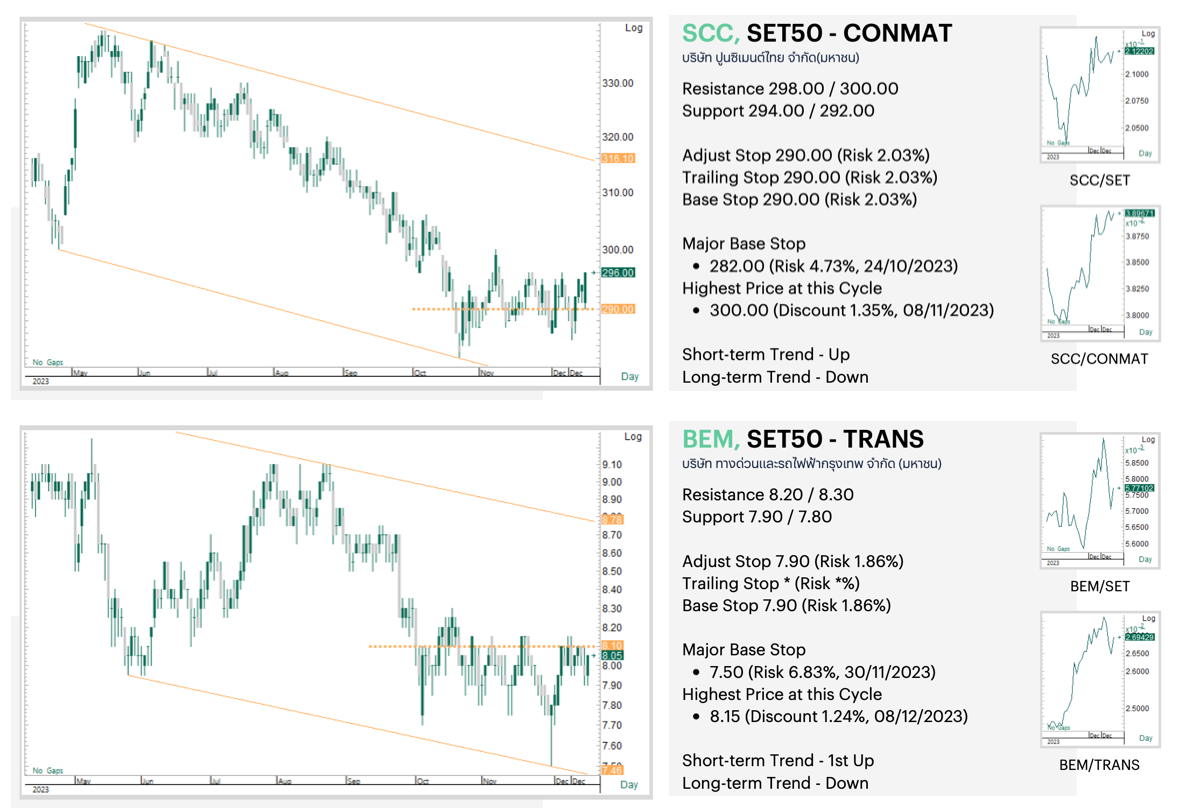The width and height of the screenshot is (1190, 808).
Task: Click SCC orange 290.00 stop price tag
Action: coord(618,309)
